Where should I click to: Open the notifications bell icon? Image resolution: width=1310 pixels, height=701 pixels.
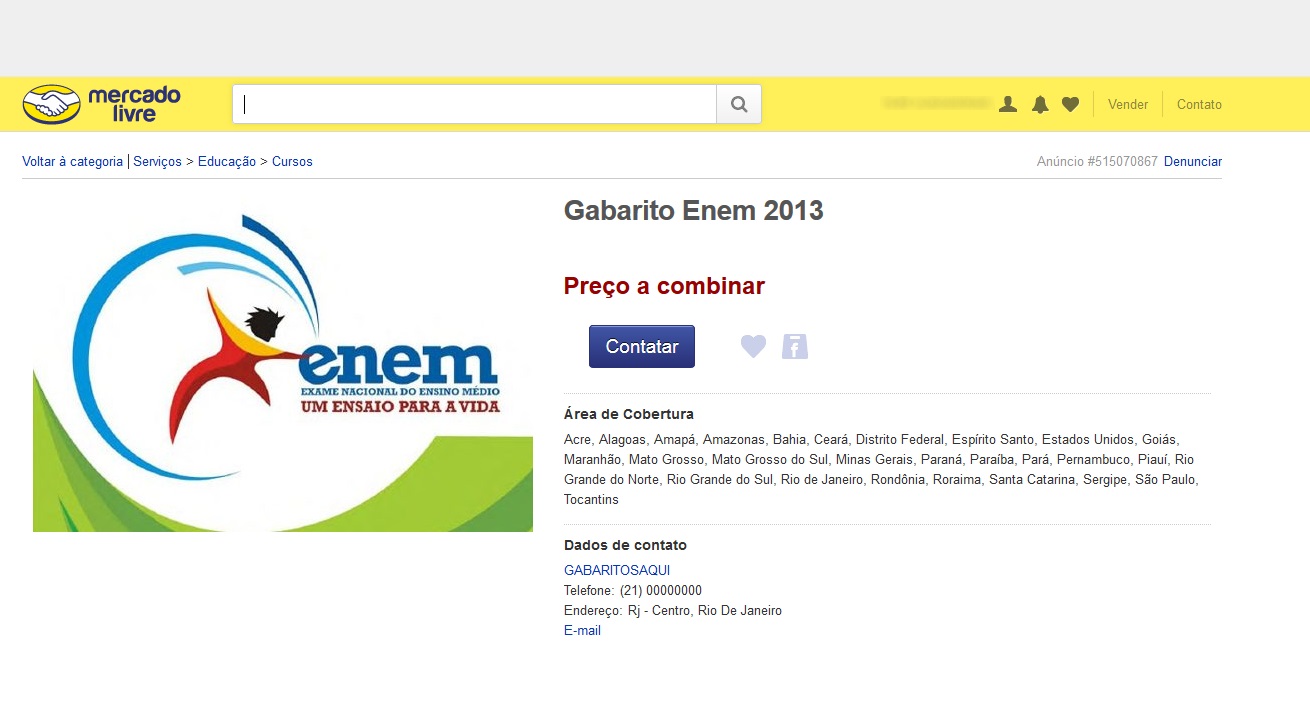1040,104
